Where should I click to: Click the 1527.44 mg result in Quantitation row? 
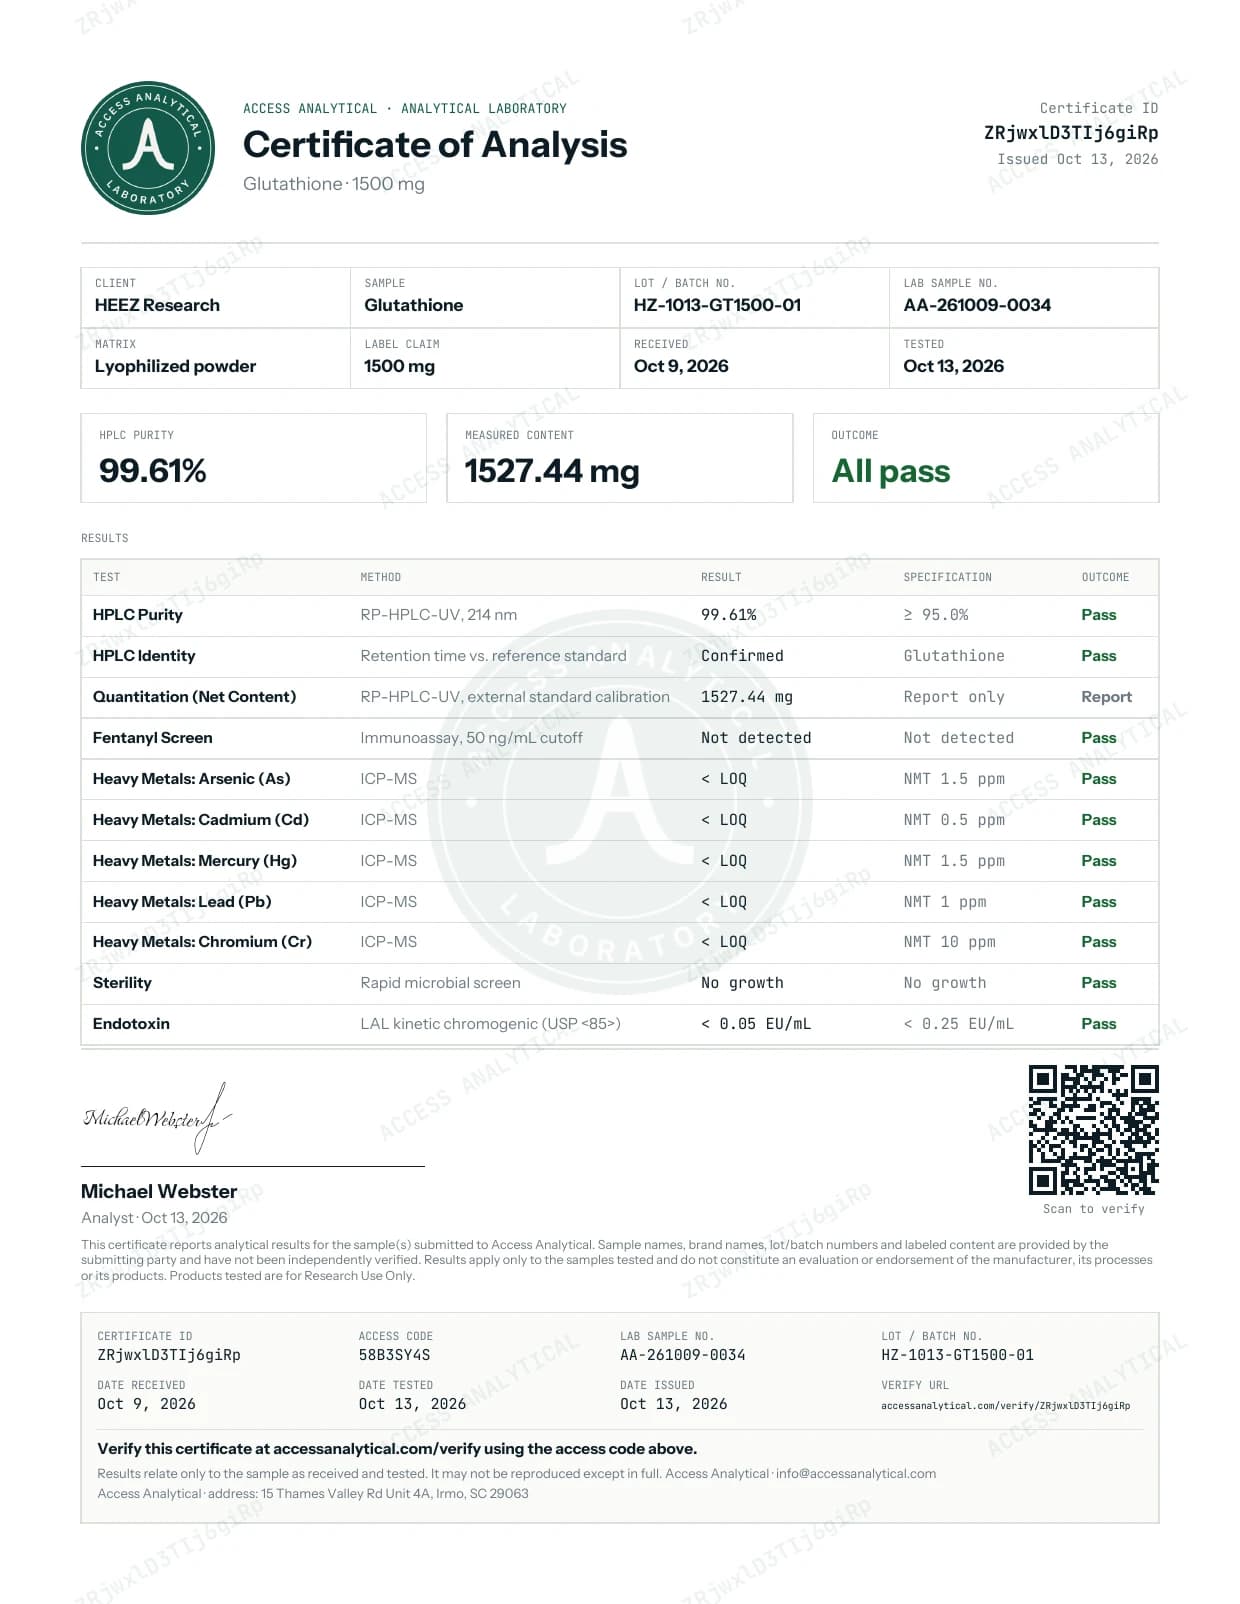click(x=746, y=697)
